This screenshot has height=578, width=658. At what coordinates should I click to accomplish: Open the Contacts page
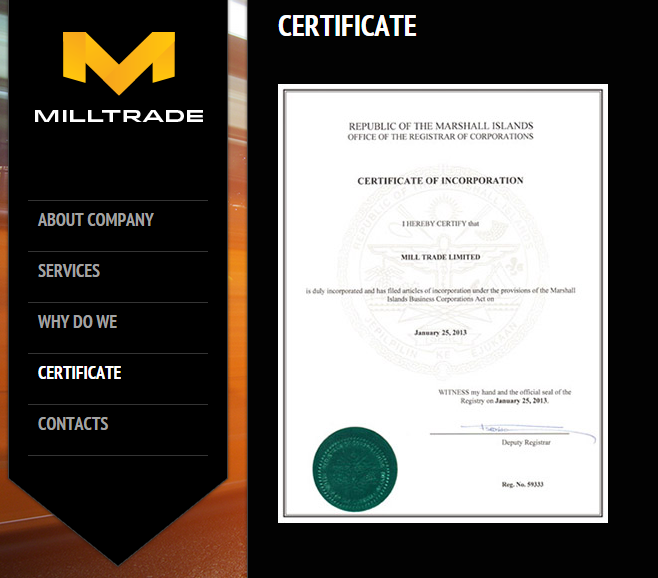pyautogui.click(x=73, y=424)
